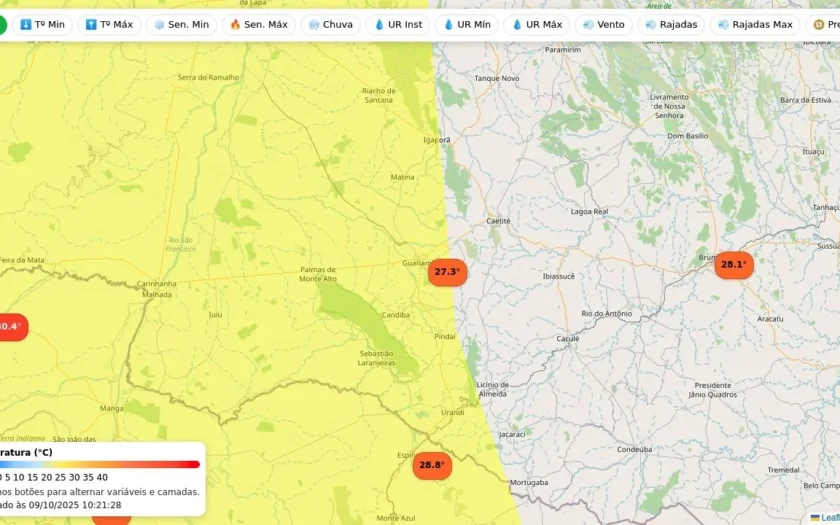Show the UR Inst humidity layer
Screen dimensions: 840x525
(x=398, y=25)
